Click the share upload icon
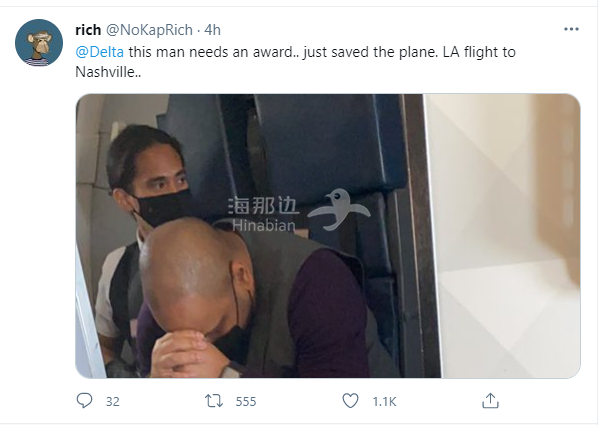 coord(490,401)
